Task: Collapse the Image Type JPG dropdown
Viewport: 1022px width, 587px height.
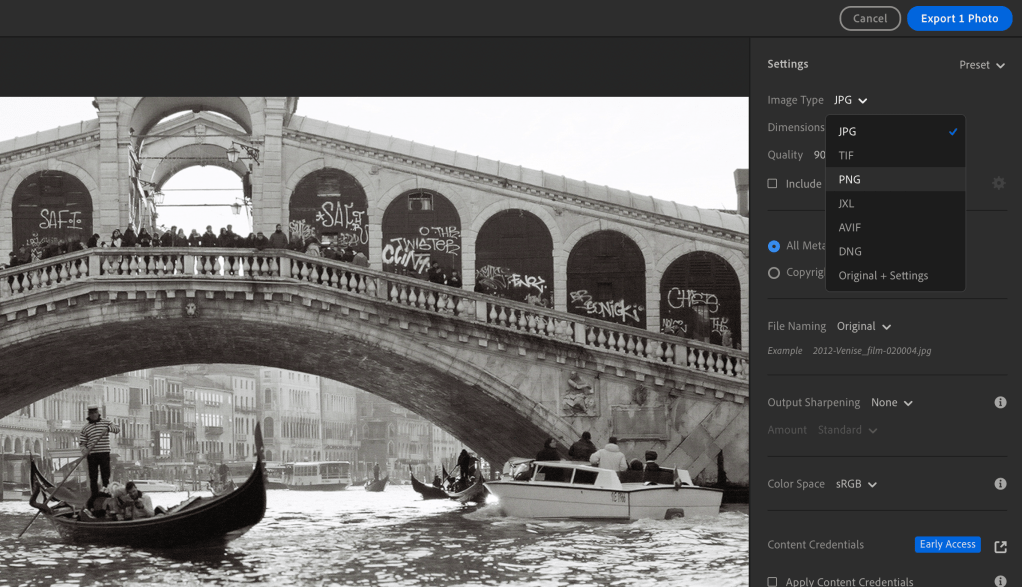Action: click(x=850, y=100)
